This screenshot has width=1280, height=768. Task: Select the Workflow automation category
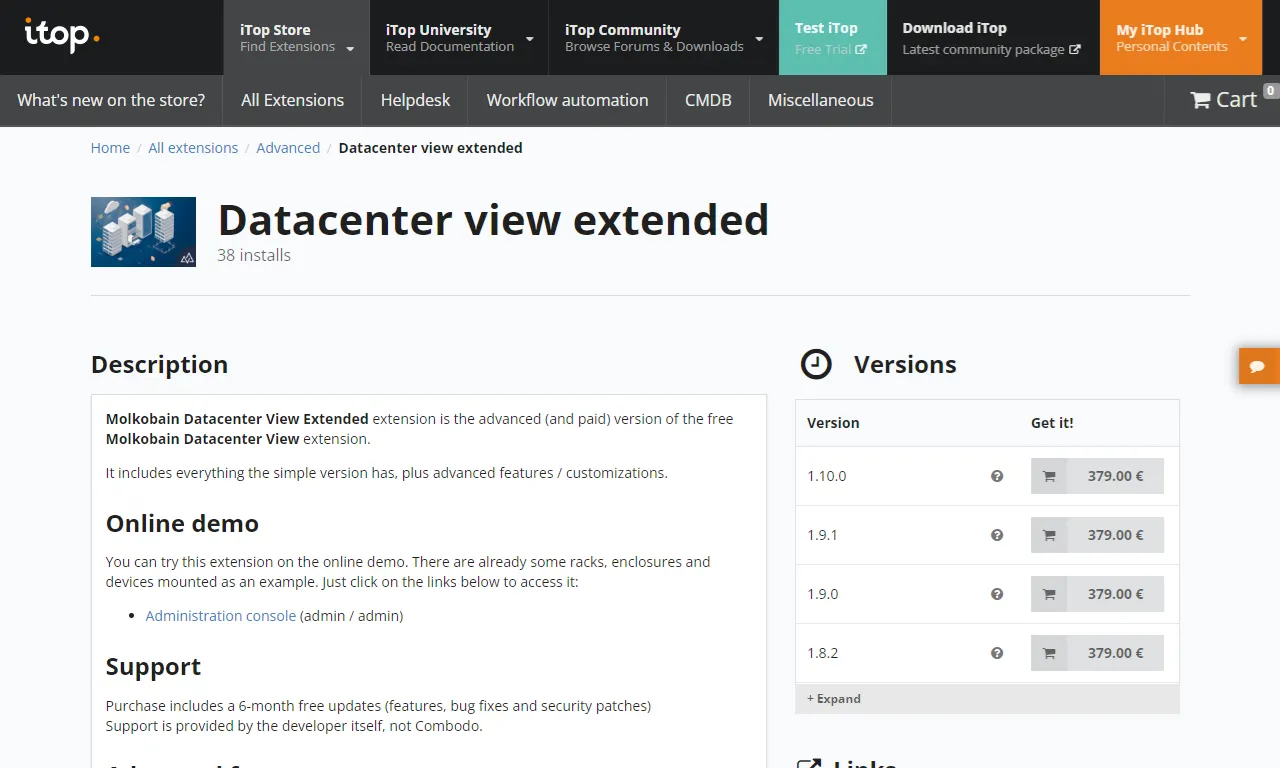click(567, 100)
